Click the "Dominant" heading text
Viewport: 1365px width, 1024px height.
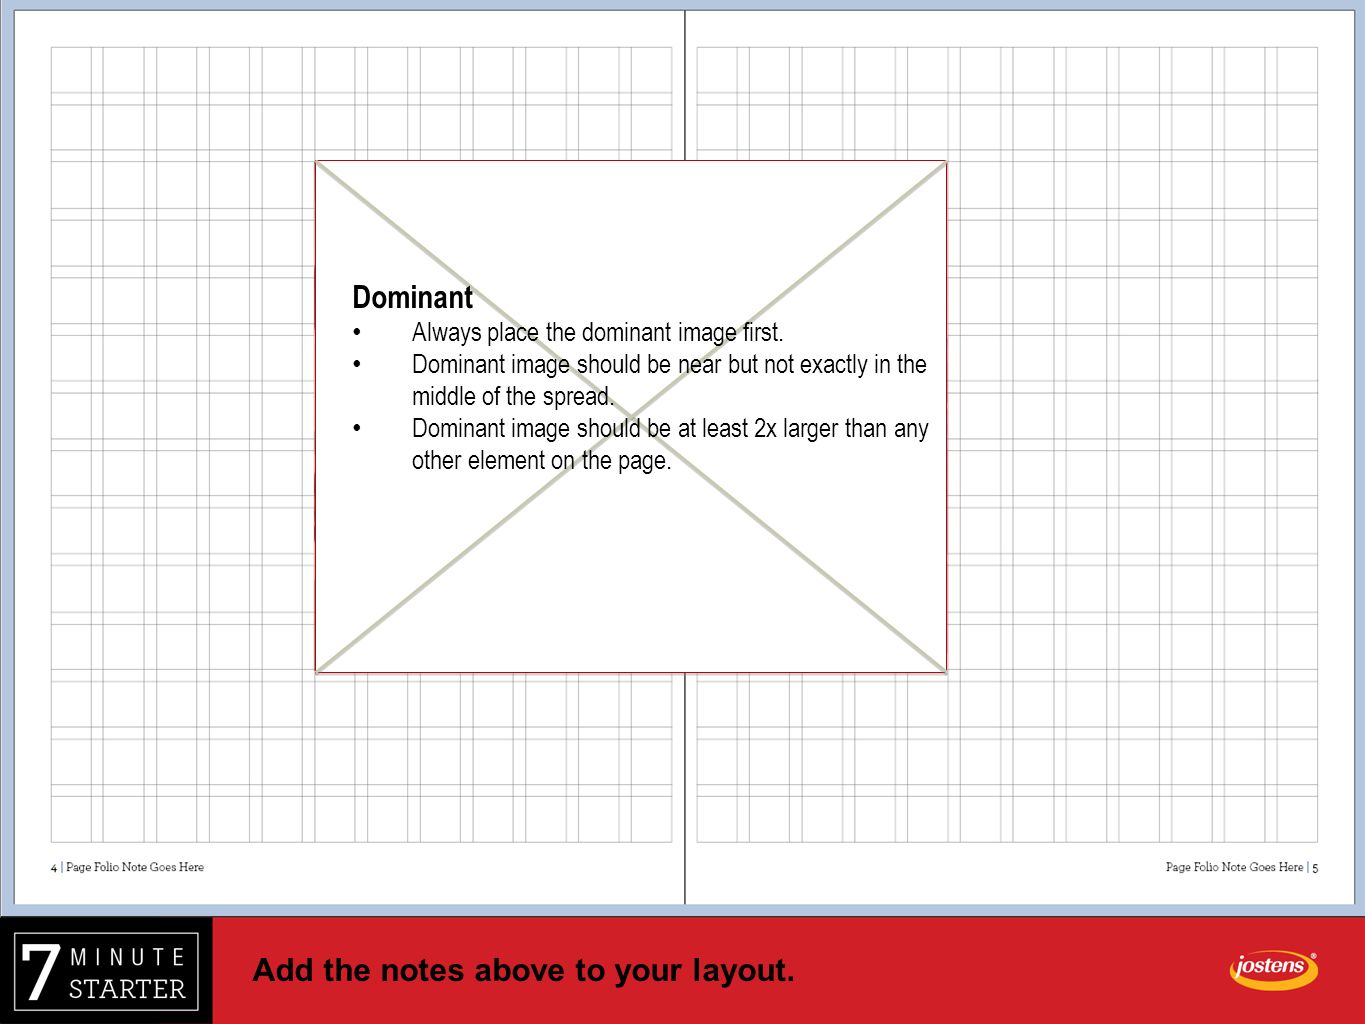tap(412, 297)
